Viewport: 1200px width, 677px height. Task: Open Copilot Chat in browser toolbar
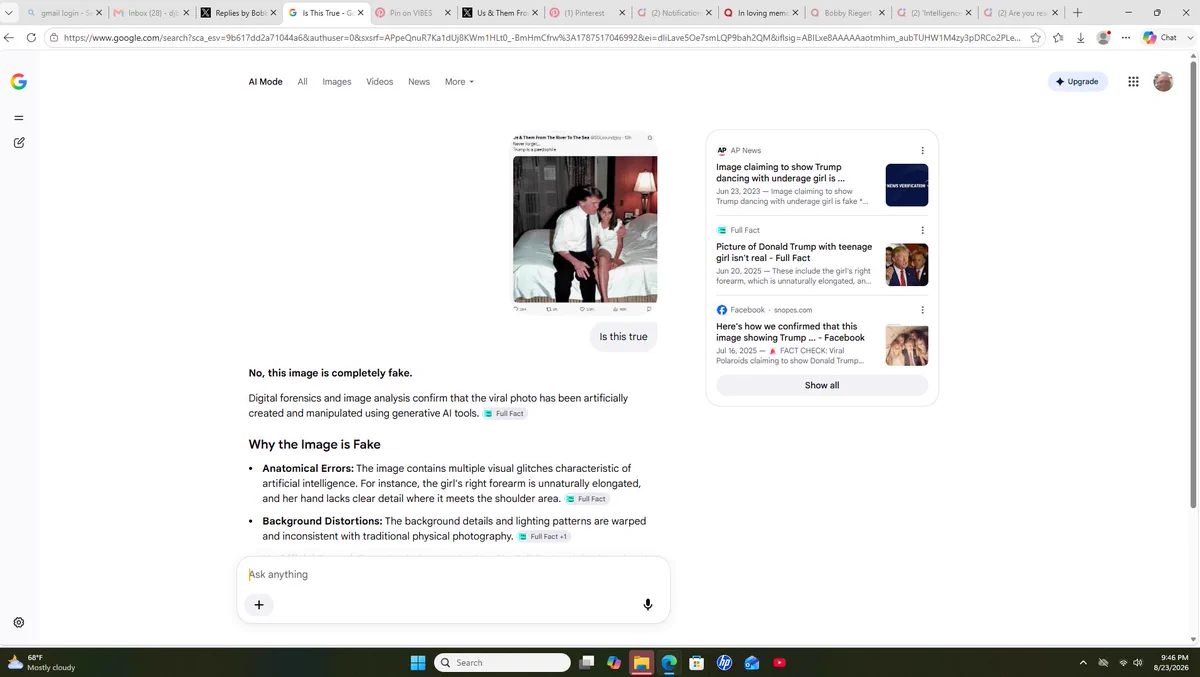click(x=1160, y=37)
